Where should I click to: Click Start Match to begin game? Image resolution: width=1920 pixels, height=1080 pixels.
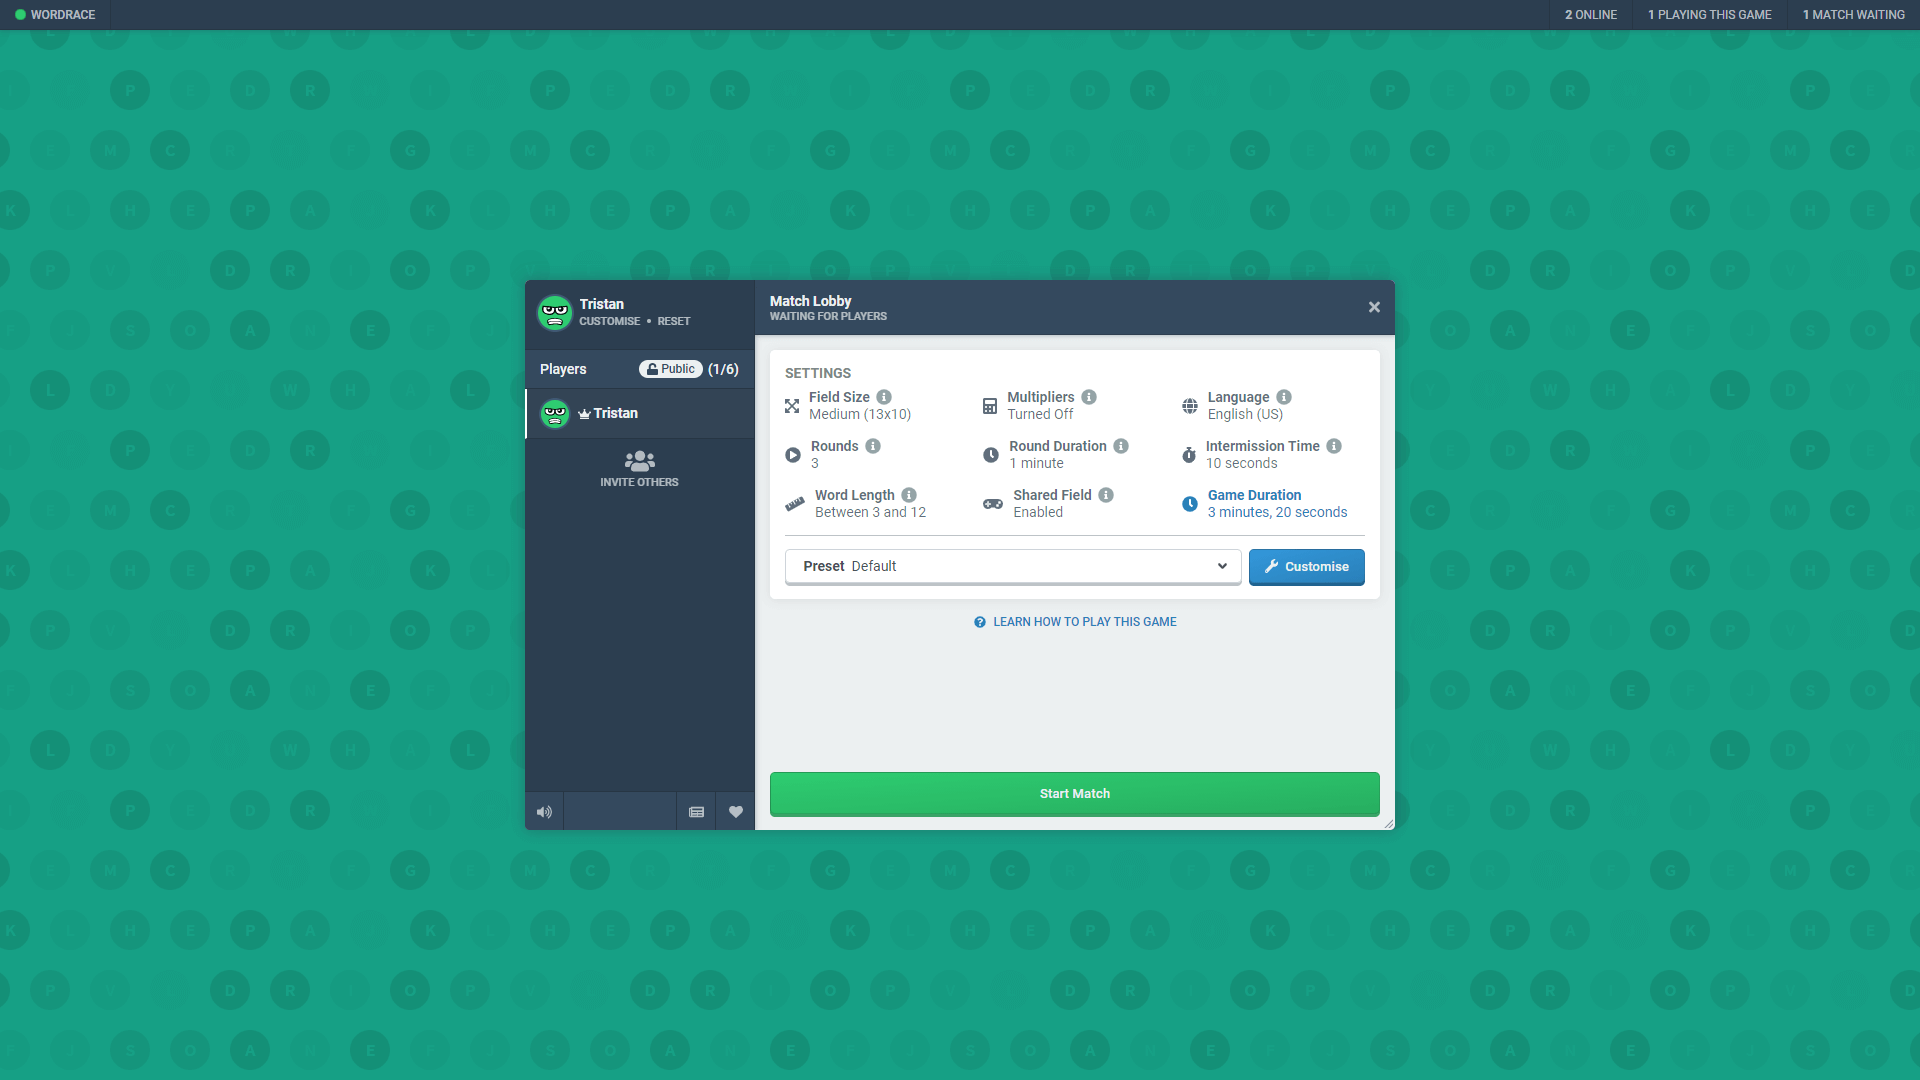[1075, 793]
